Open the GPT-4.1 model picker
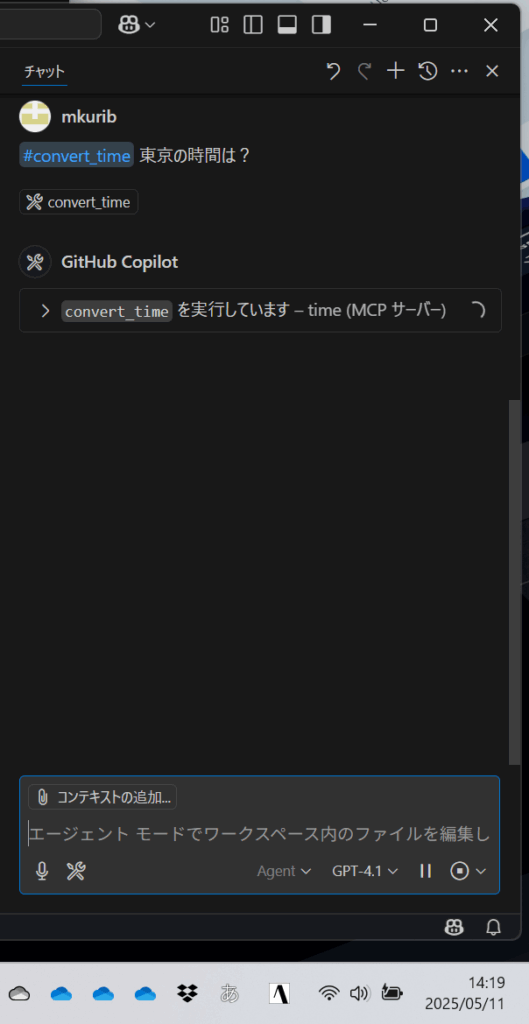 [x=365, y=871]
